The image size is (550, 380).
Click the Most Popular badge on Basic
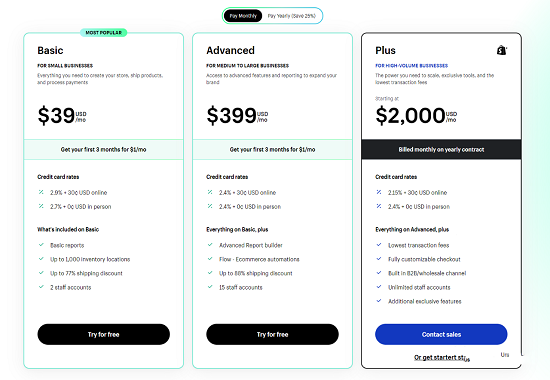(x=103, y=33)
